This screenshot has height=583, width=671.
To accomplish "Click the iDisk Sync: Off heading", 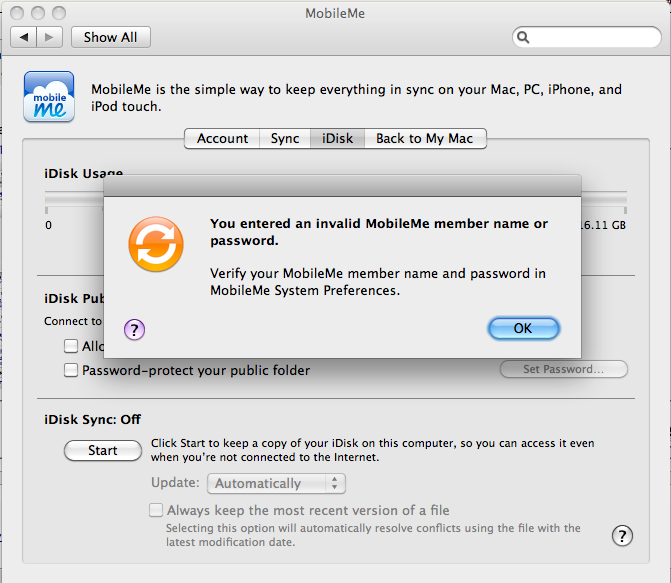I will 92,419.
